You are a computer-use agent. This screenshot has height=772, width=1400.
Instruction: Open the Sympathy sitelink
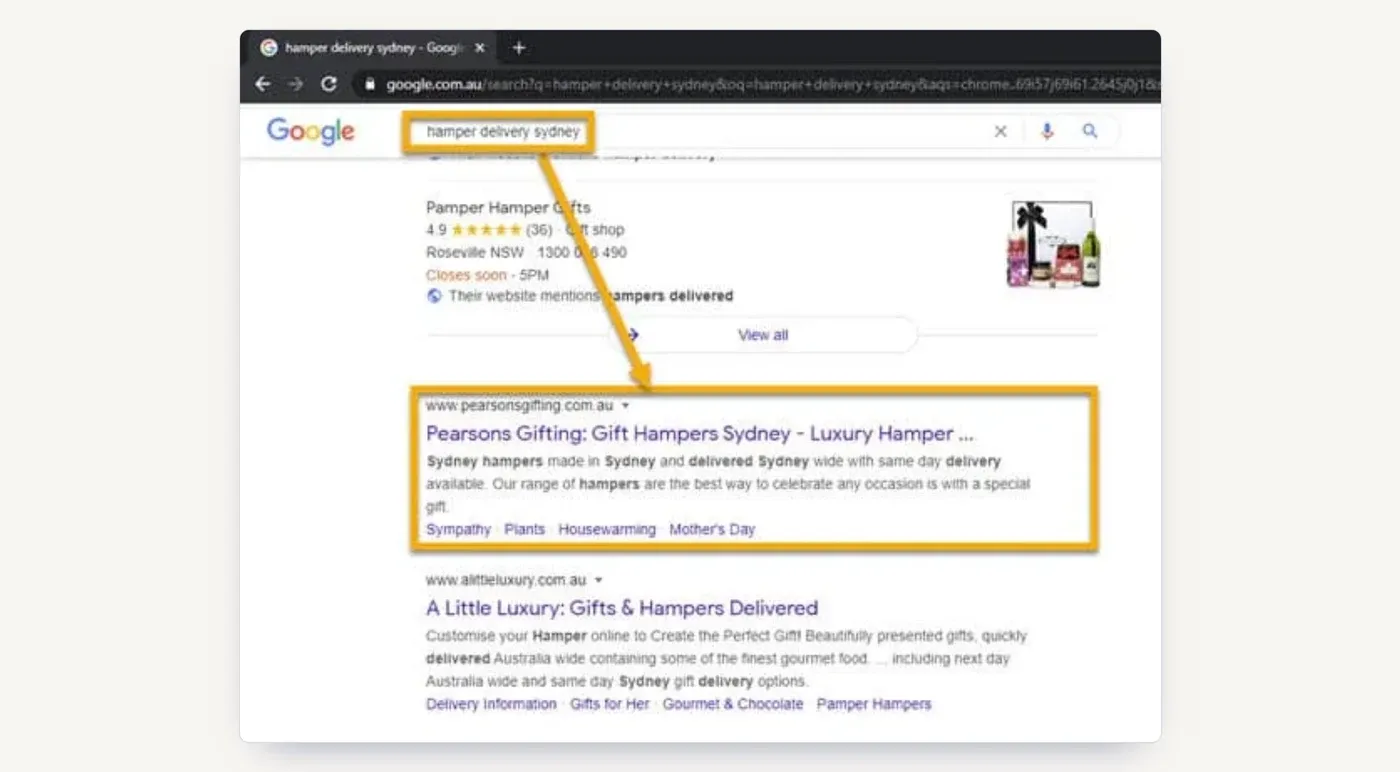(458, 529)
